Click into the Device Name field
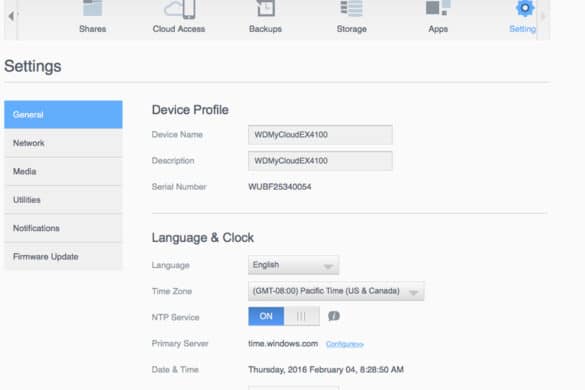Image resolution: width=585 pixels, height=390 pixels. 320,135
